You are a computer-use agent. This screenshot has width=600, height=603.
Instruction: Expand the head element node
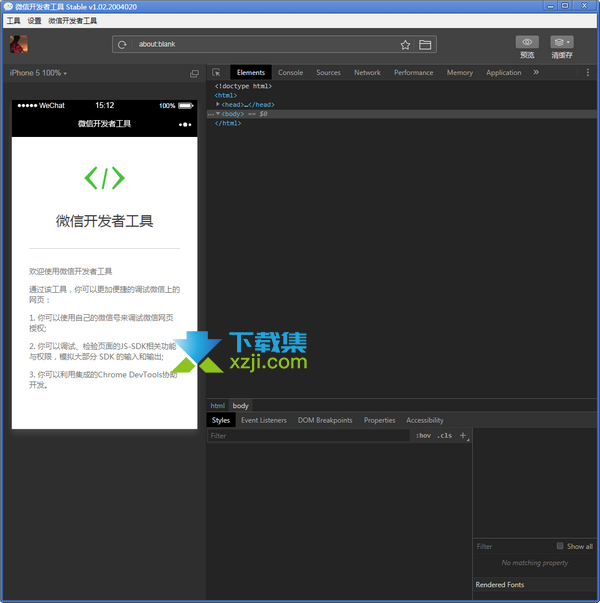coord(218,104)
